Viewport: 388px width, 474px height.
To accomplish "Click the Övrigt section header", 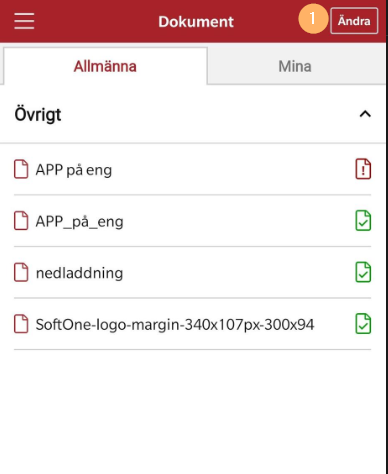I will (193, 114).
